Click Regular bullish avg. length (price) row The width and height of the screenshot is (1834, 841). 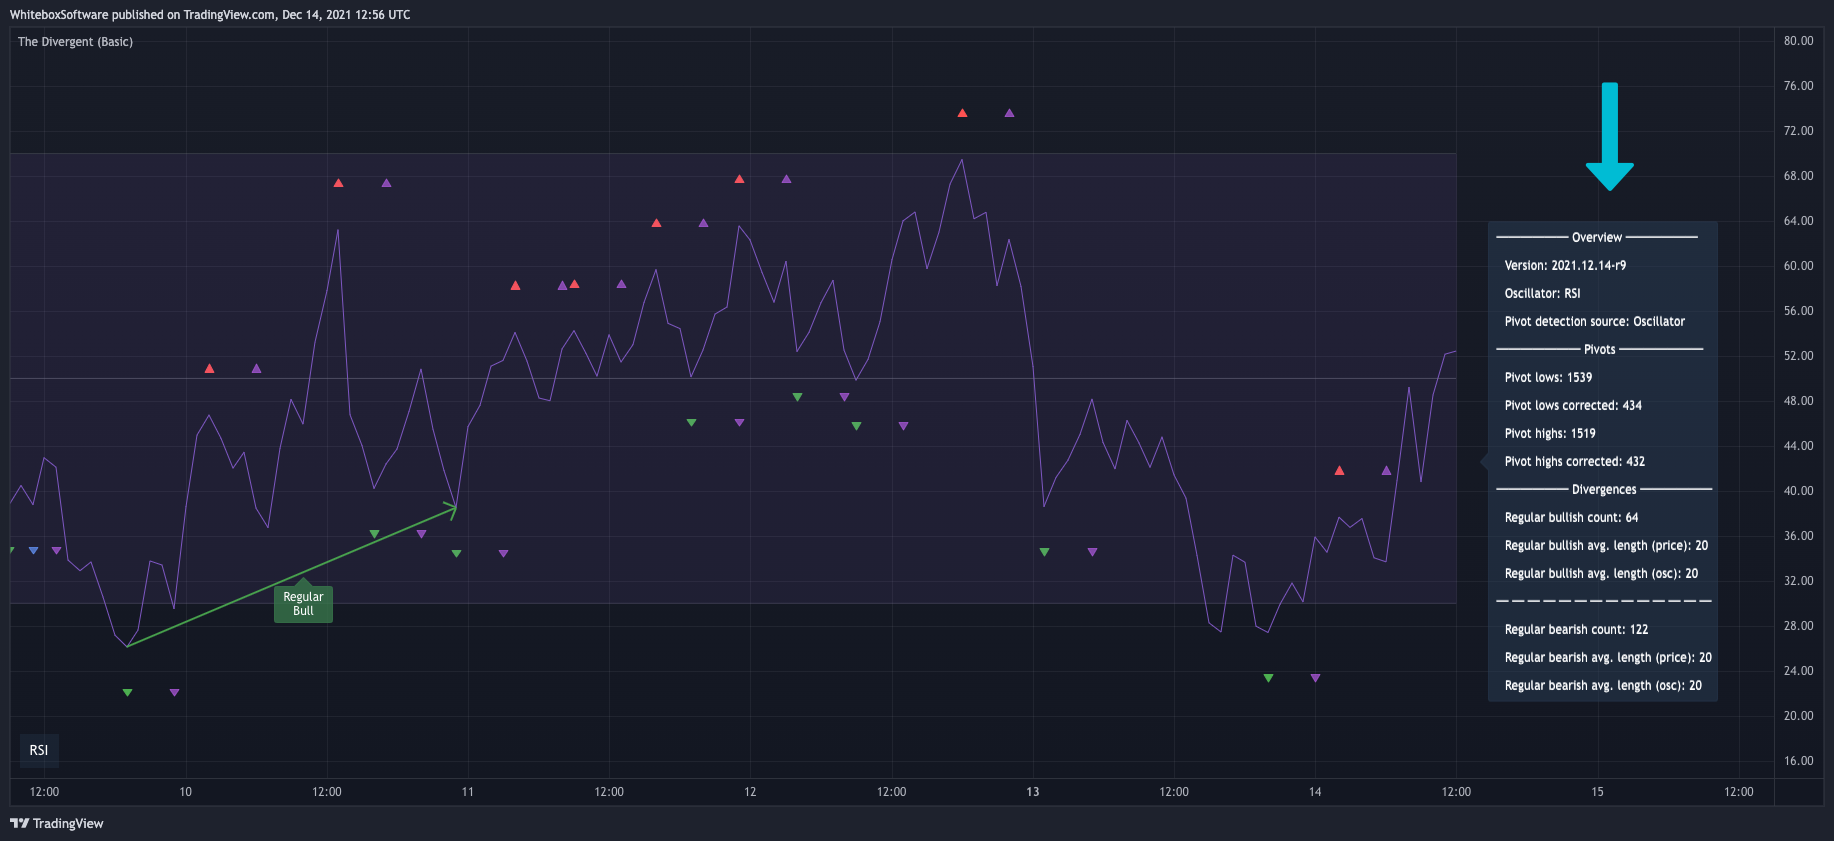click(x=1606, y=546)
